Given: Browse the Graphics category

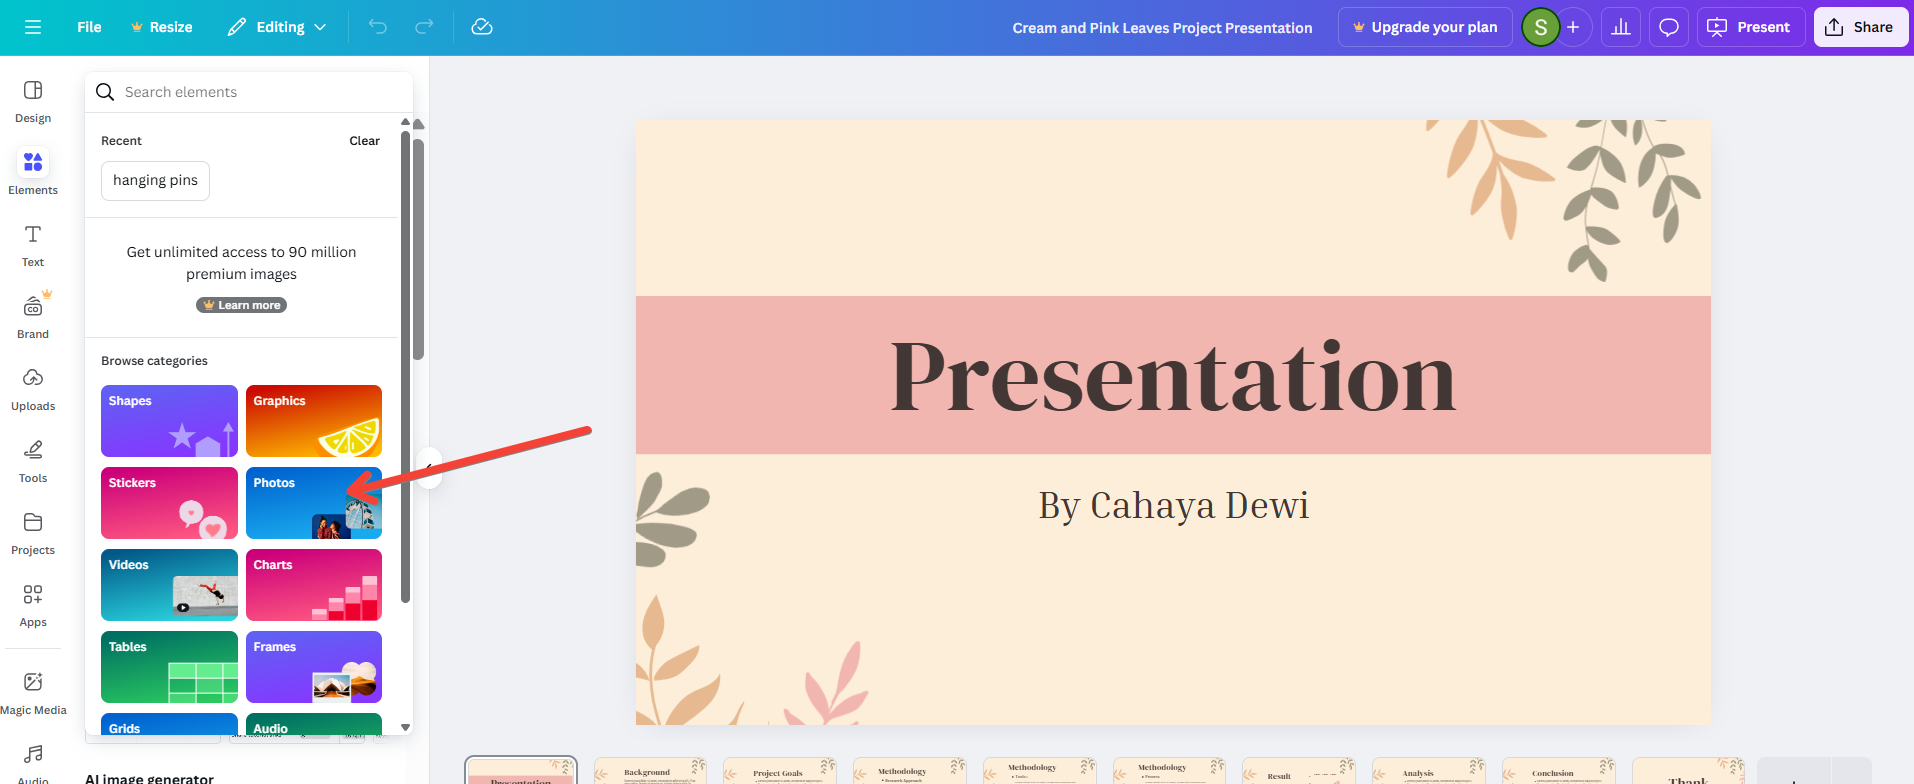Looking at the screenshot, I should [314, 421].
